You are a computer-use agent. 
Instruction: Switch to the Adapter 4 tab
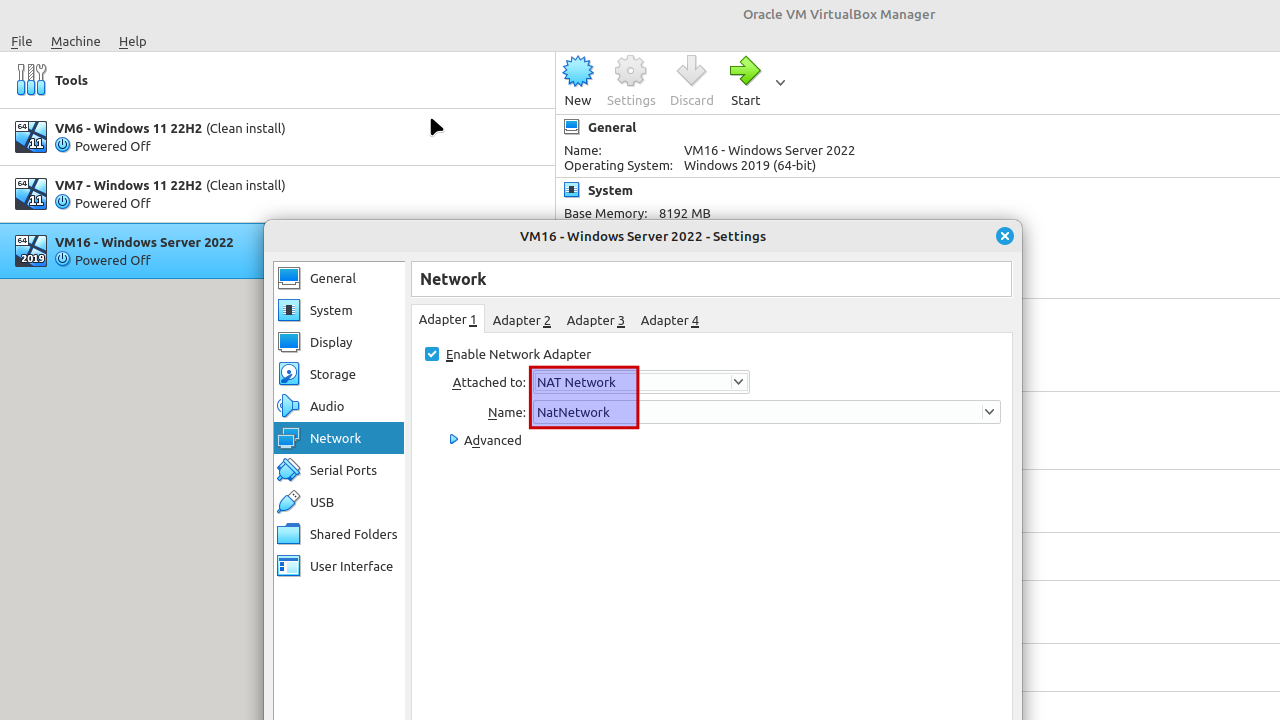[x=670, y=320]
